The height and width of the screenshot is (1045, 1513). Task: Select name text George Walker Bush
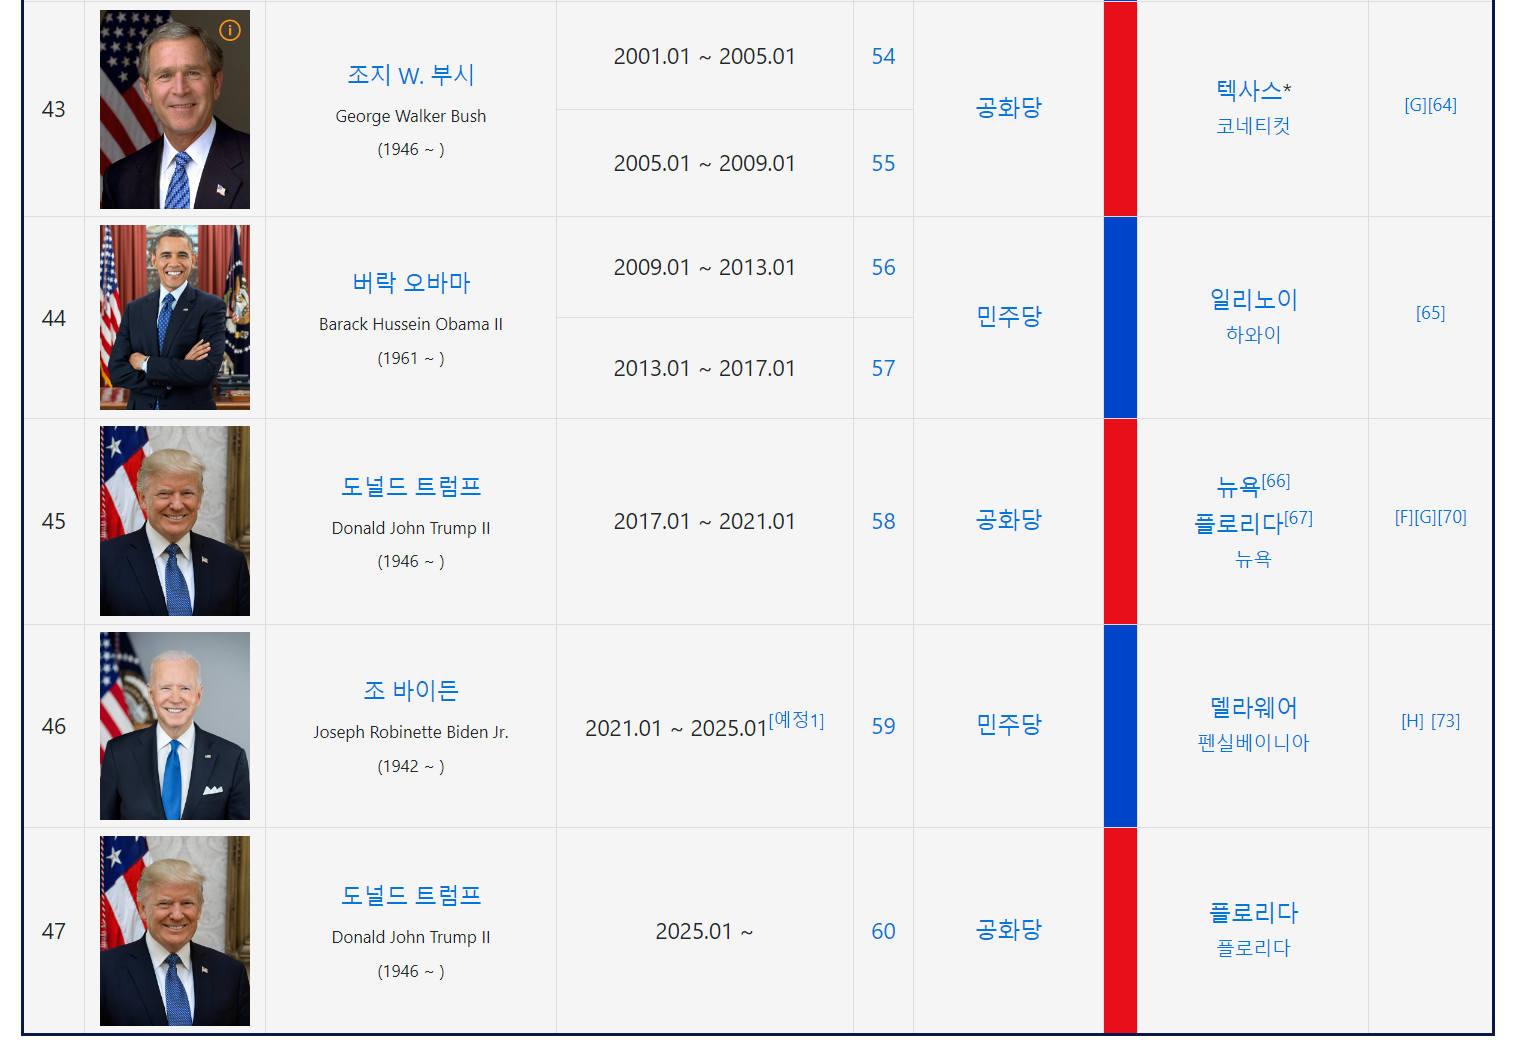click(411, 116)
